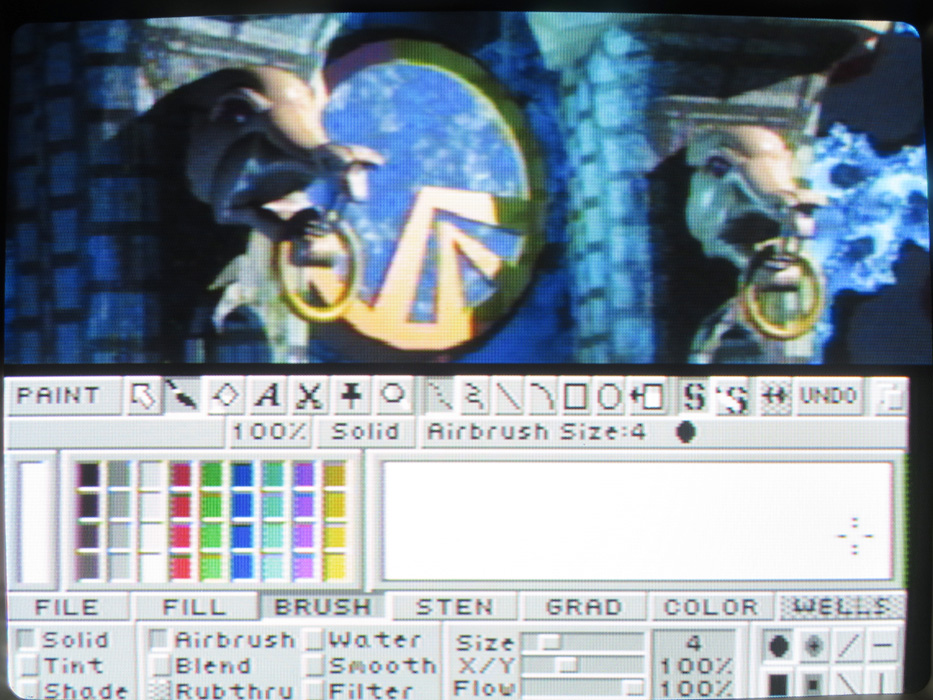Switch to the BRUSH tab
The height and width of the screenshot is (700, 933).
pos(322,607)
